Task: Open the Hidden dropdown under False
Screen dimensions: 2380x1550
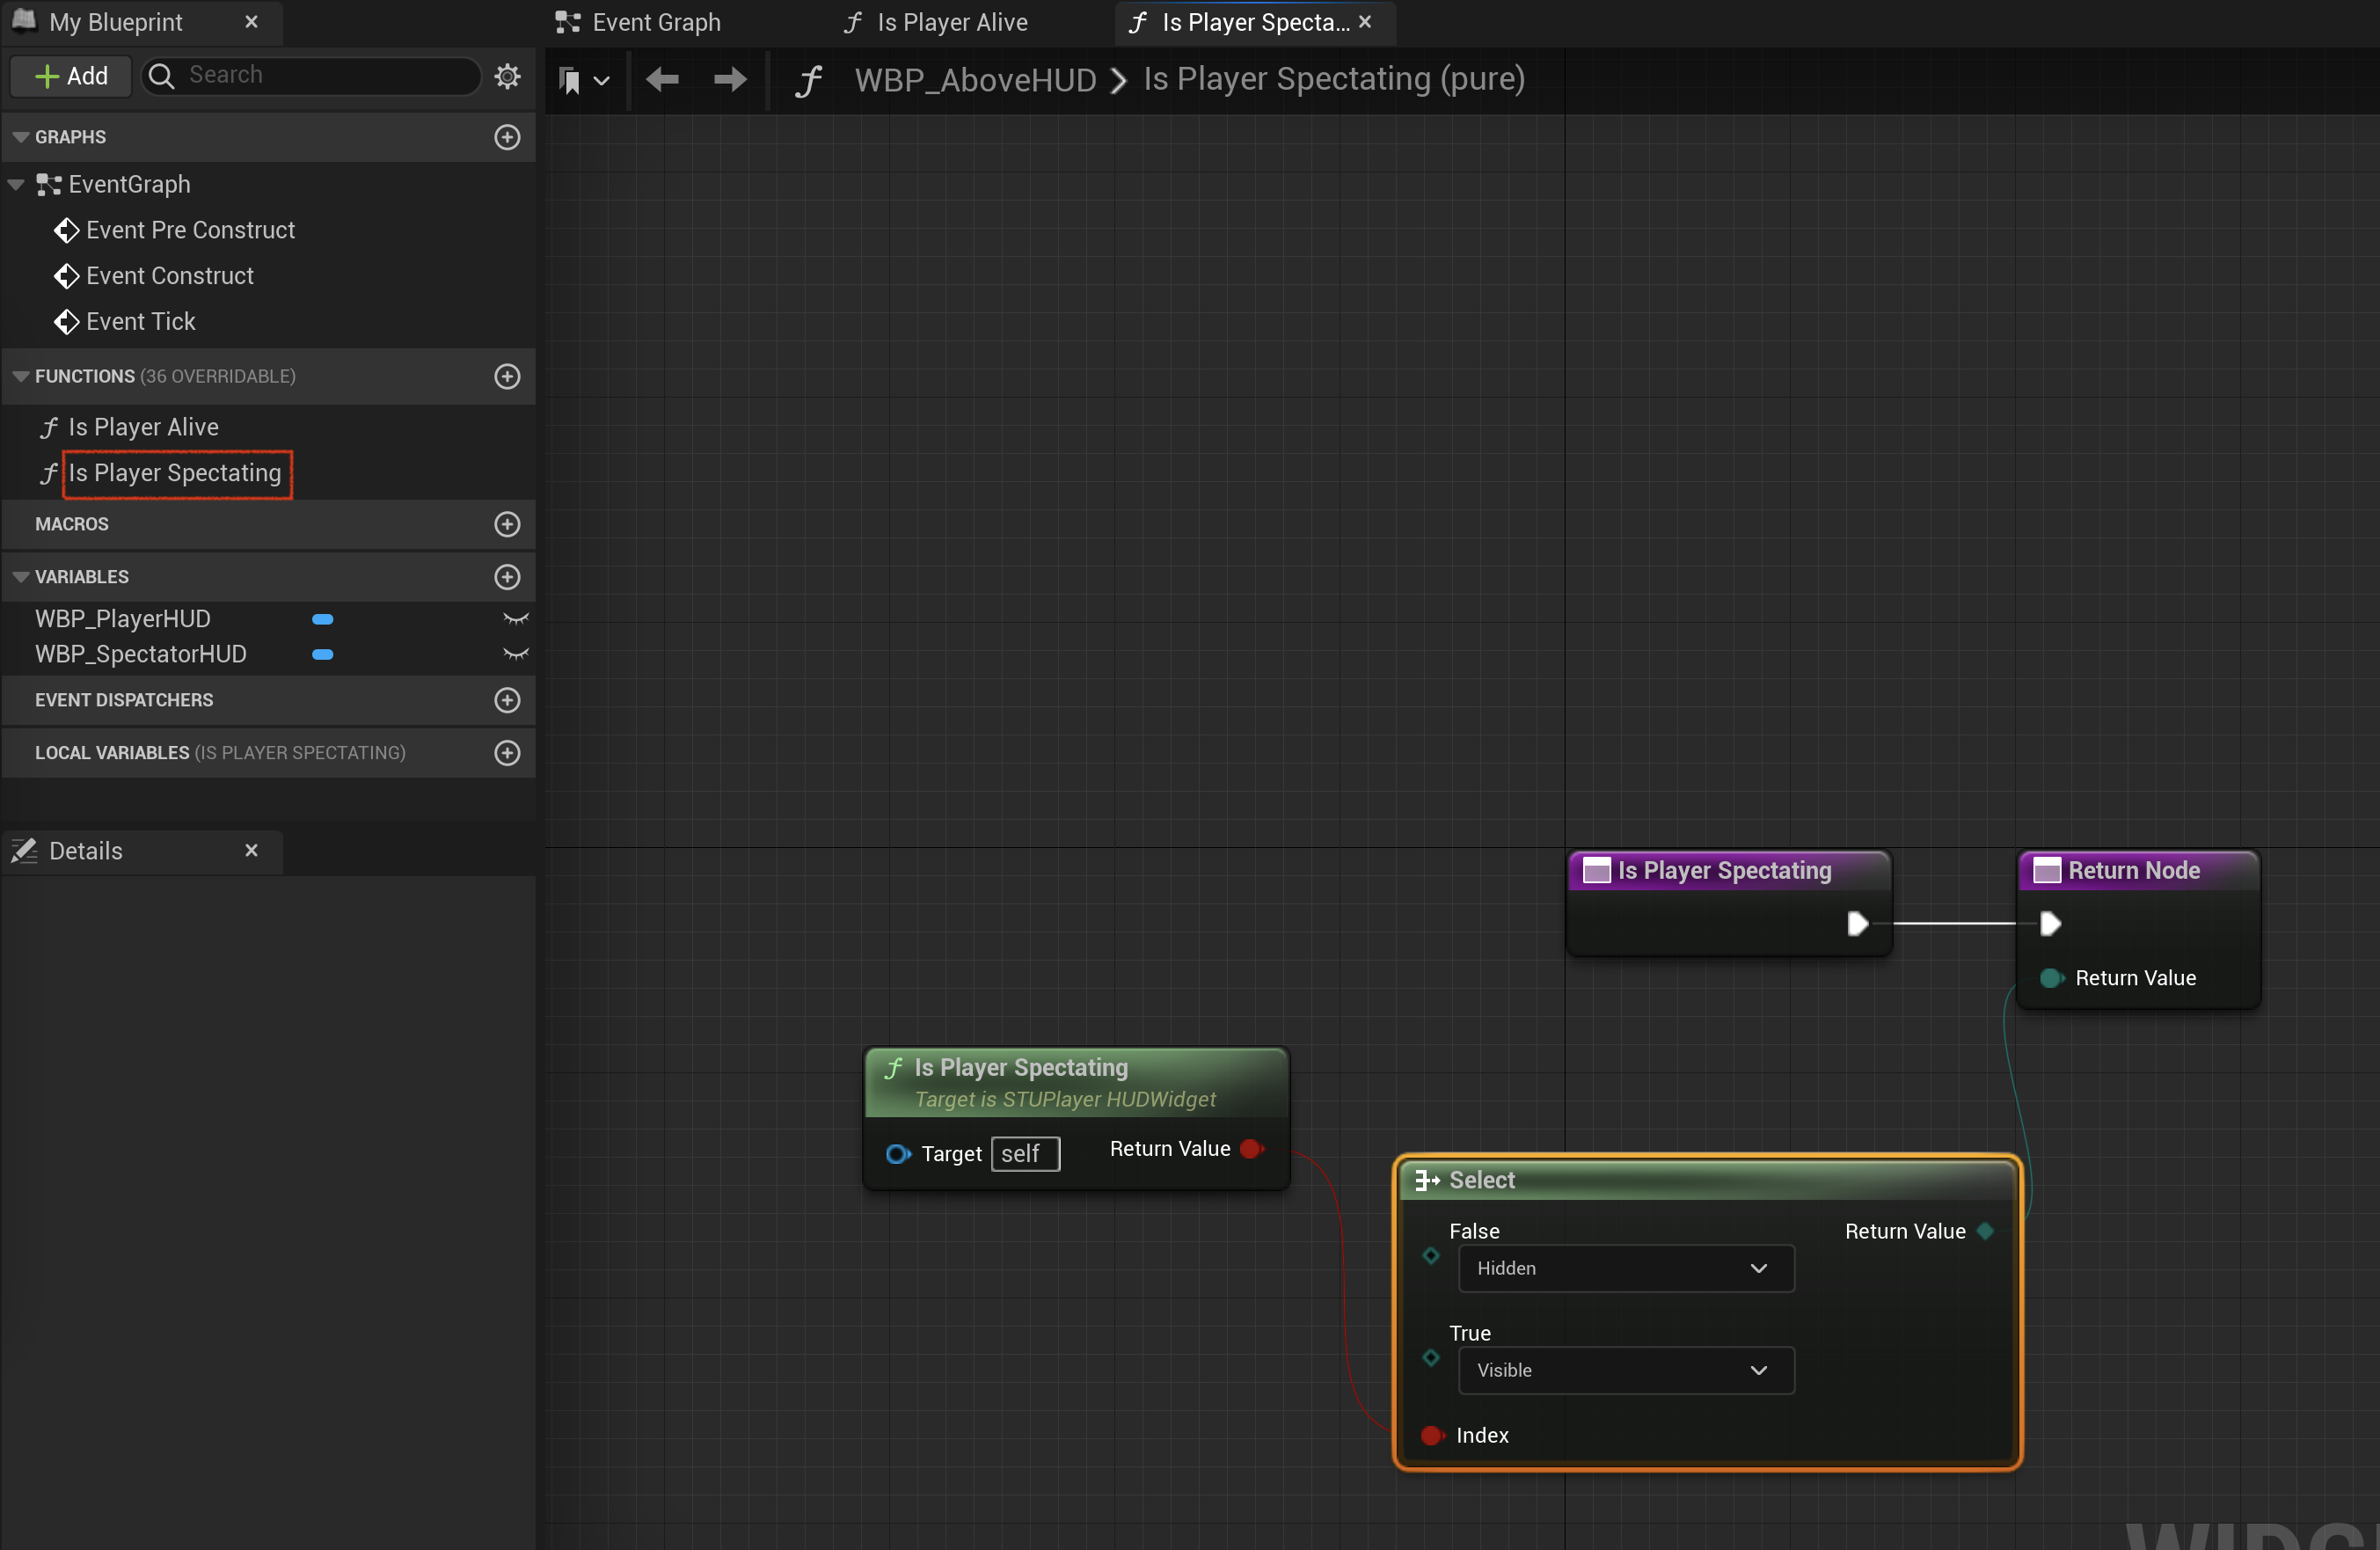Action: pyautogui.click(x=1626, y=1268)
